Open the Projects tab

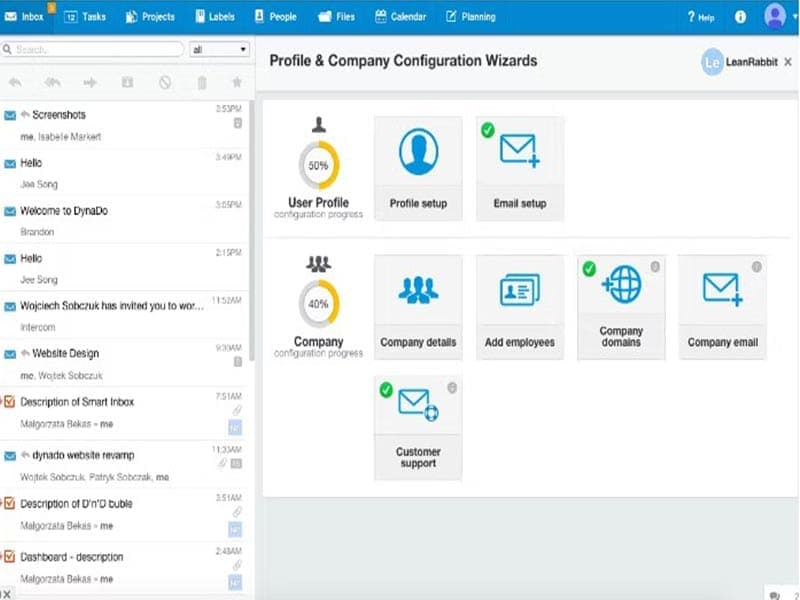(x=150, y=17)
